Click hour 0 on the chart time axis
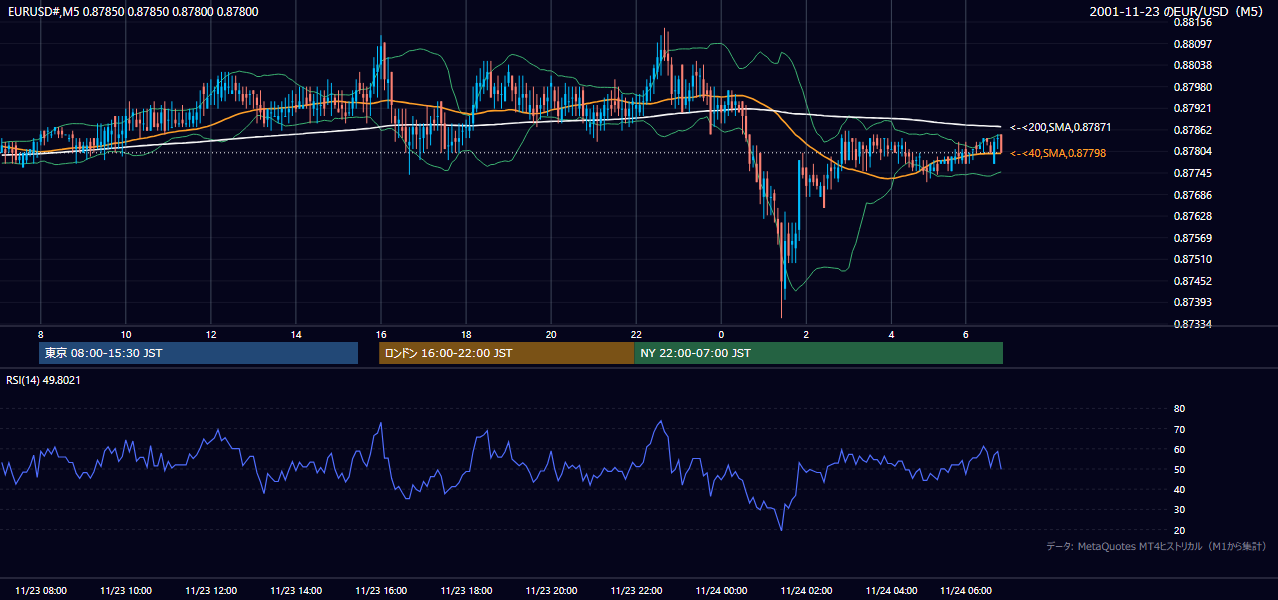Screen dimensions: 1278x600 (x=721, y=334)
